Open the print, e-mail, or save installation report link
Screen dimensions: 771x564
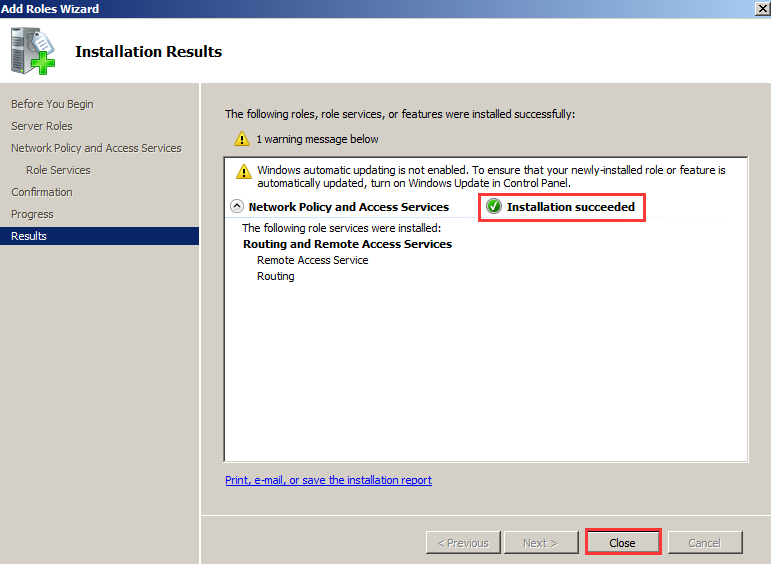click(x=328, y=480)
